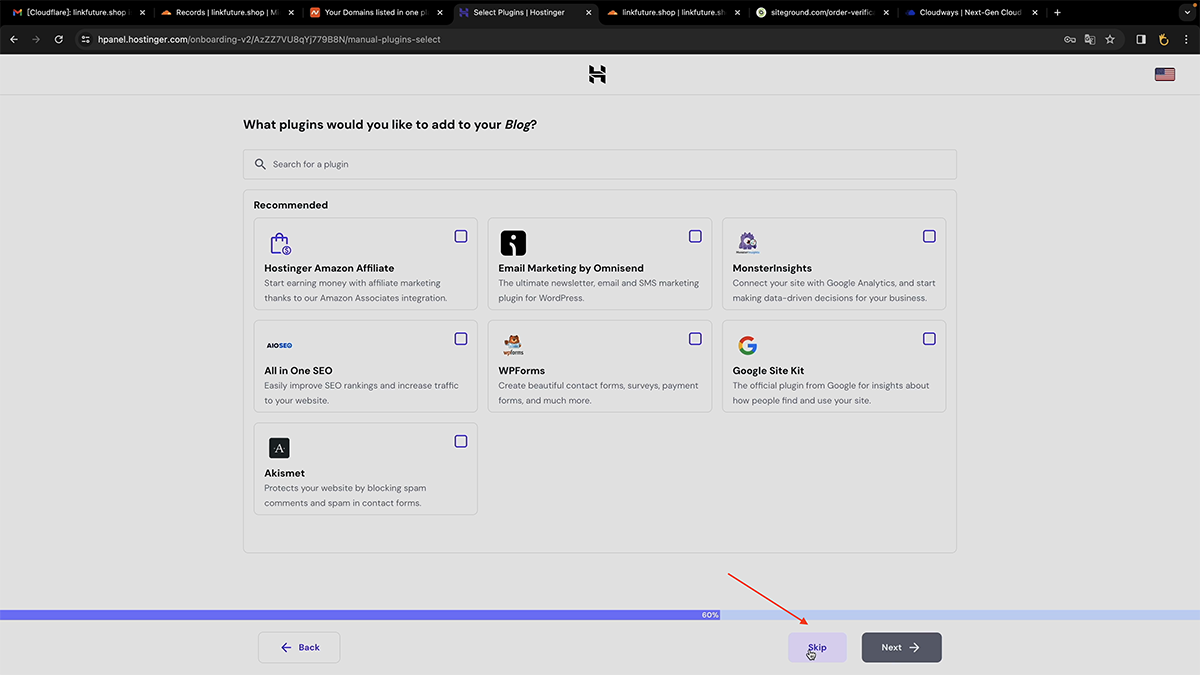Click the AIOSEO plugin logo
This screenshot has width=1200, height=675.
279,345
